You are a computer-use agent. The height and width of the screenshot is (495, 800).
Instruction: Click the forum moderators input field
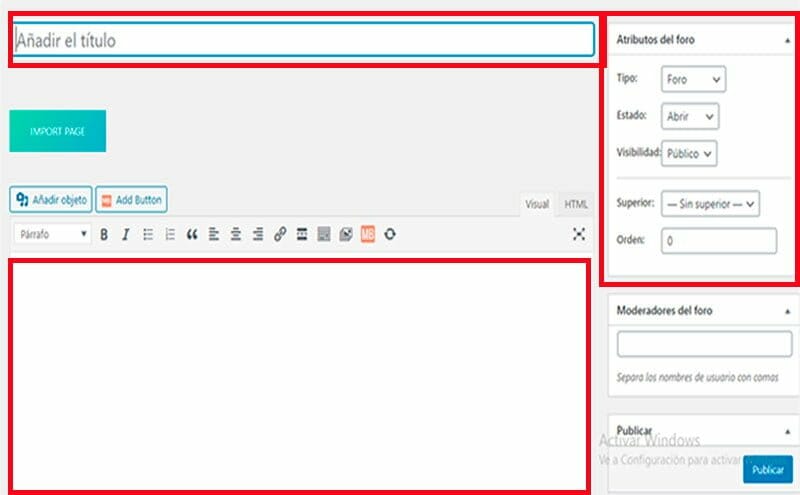tap(705, 344)
